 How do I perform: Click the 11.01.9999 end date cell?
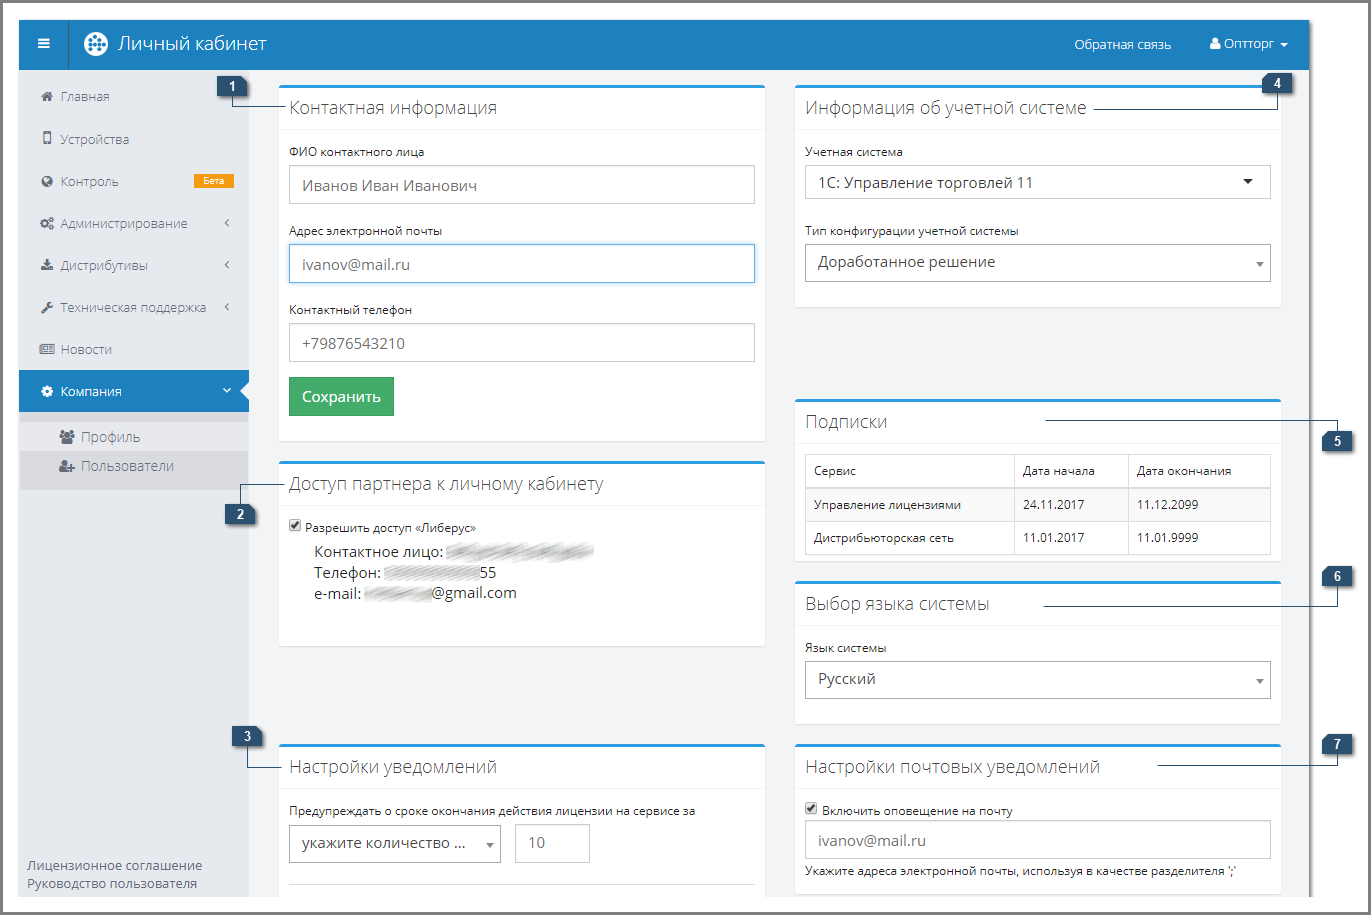(1199, 538)
